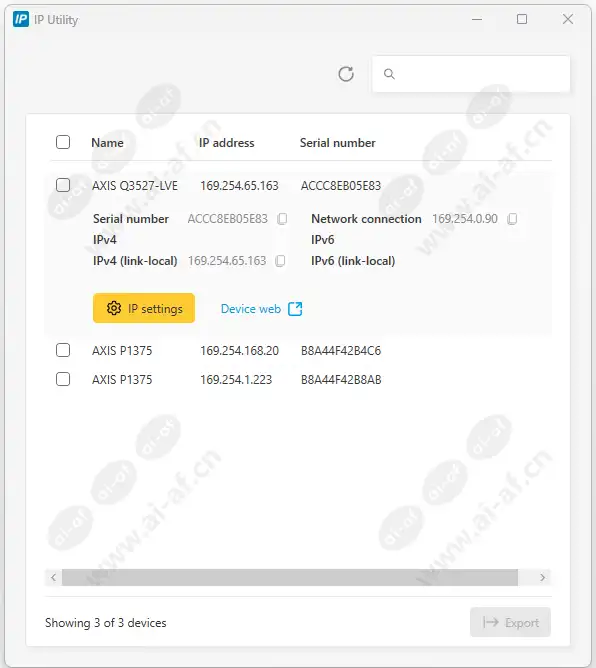596x668 pixels.
Task: Open the Device web link
Action: [261, 309]
